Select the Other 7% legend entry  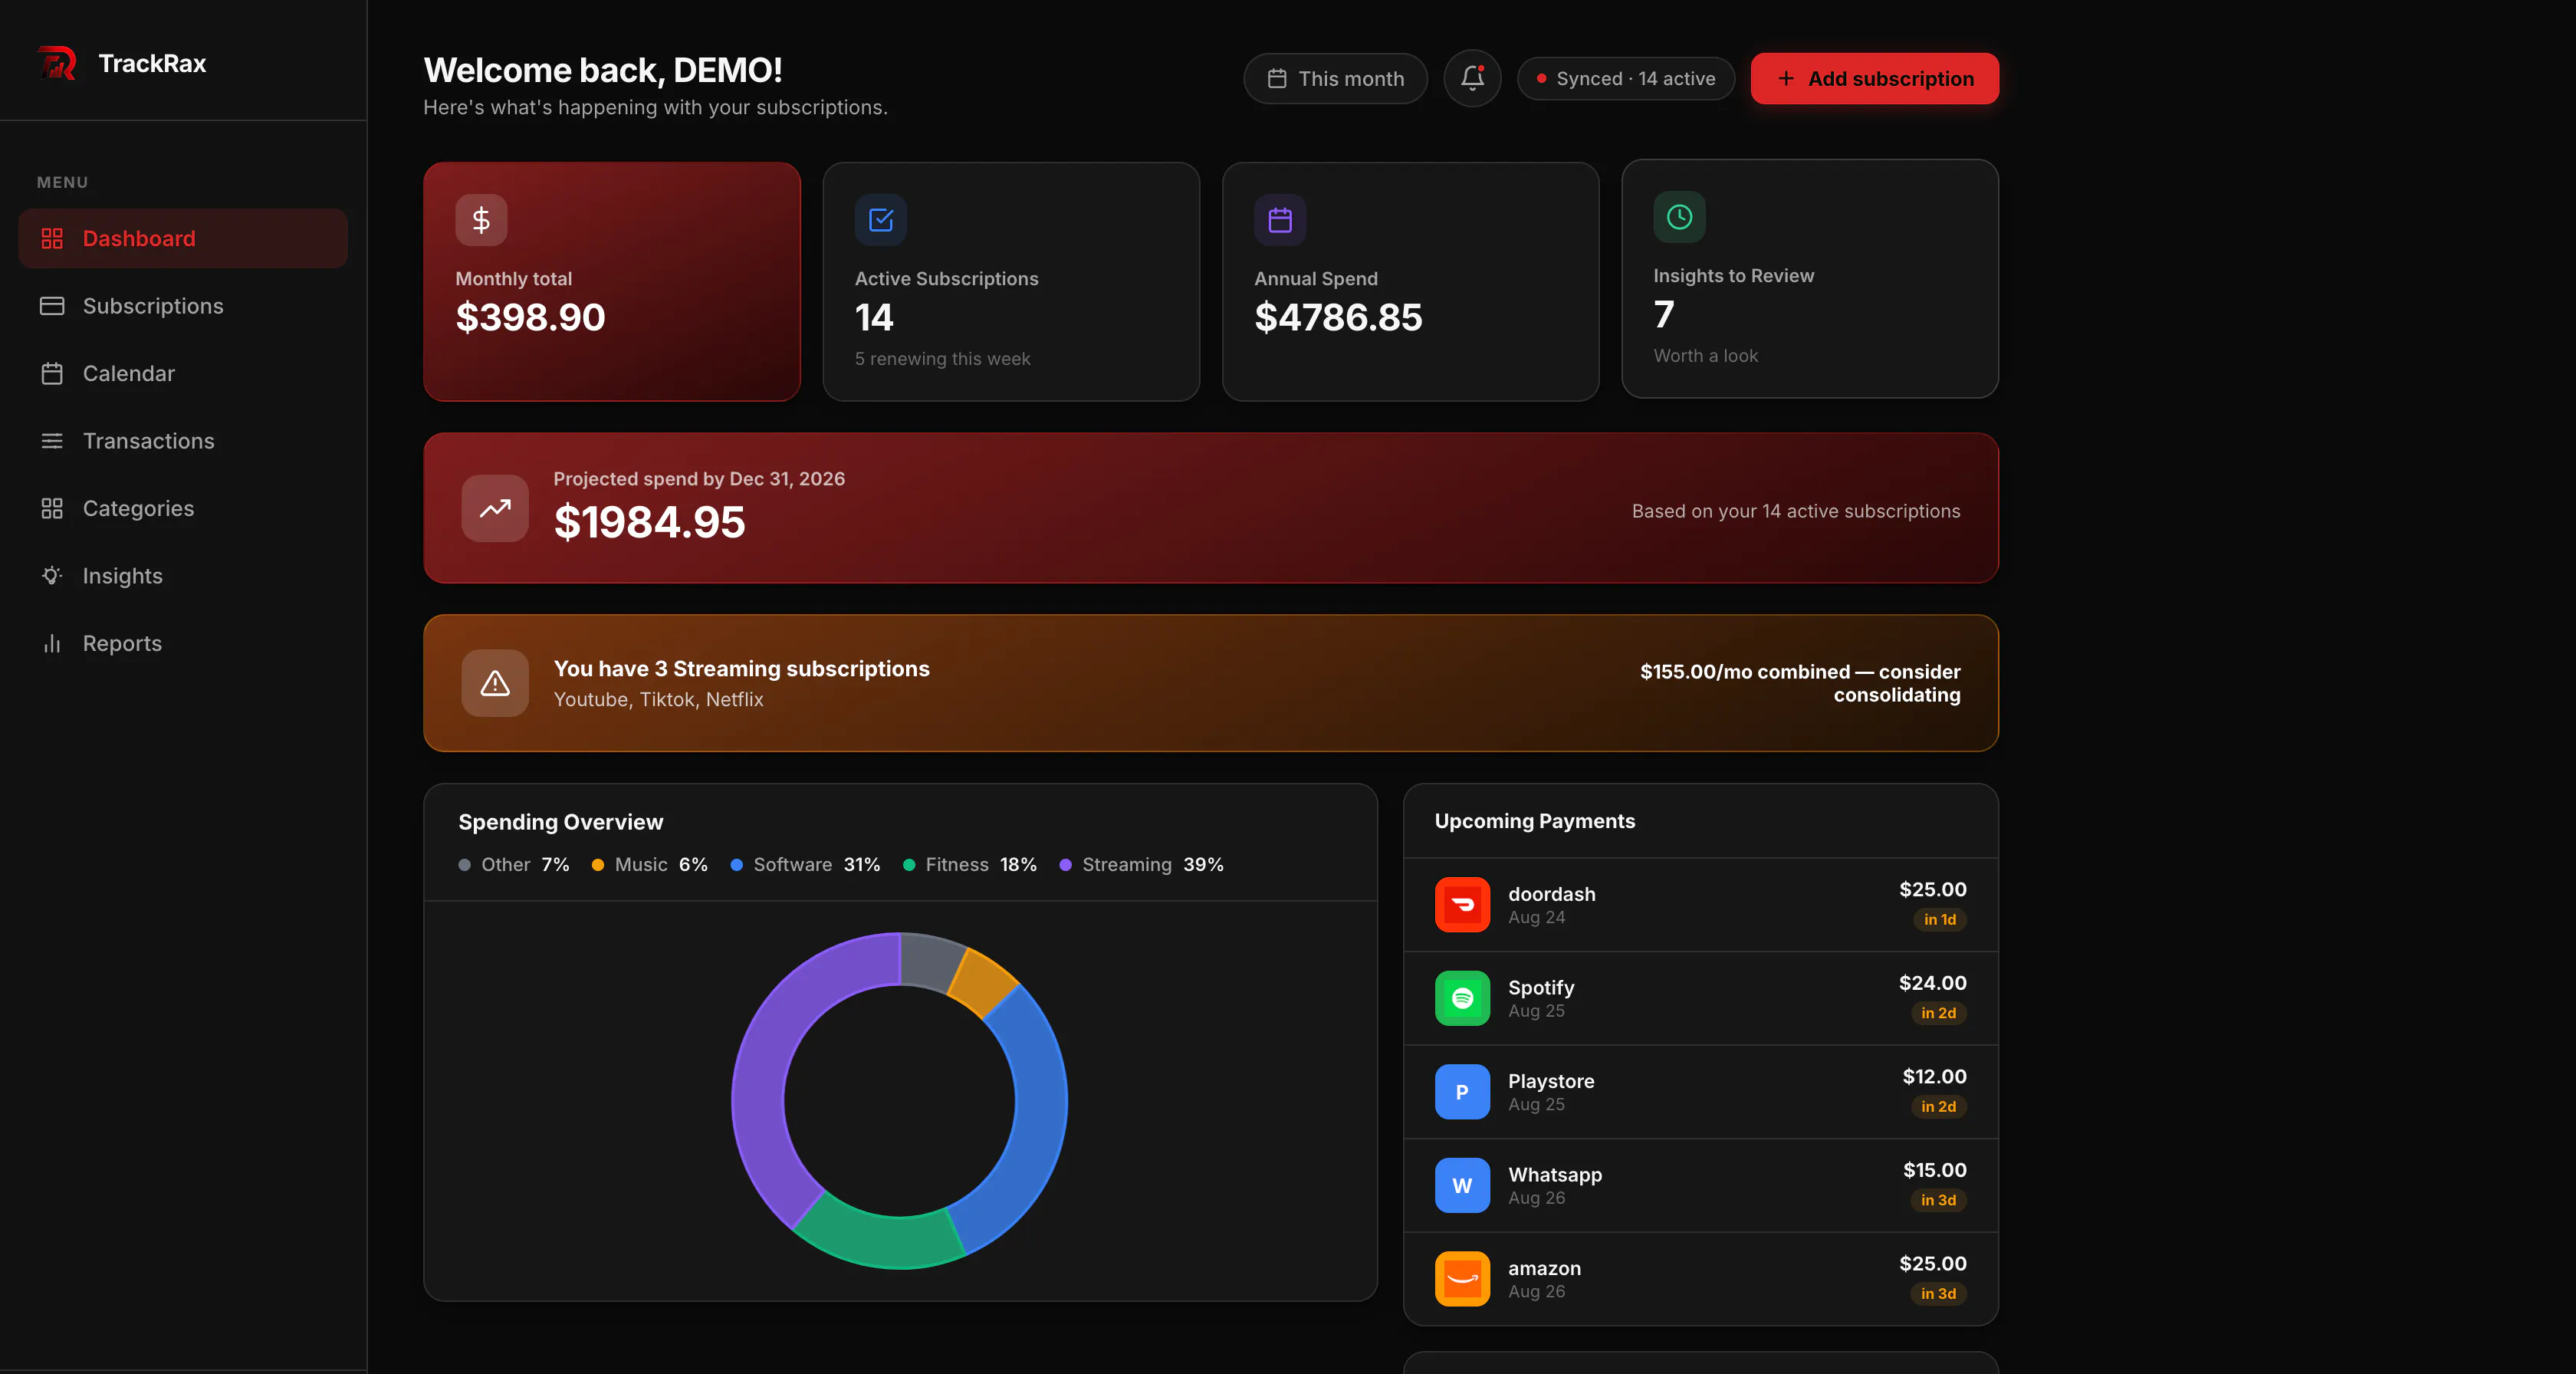point(514,864)
